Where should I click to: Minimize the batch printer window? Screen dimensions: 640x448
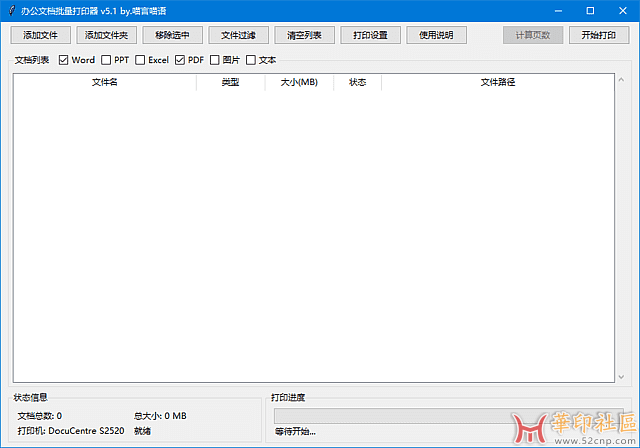pos(558,11)
